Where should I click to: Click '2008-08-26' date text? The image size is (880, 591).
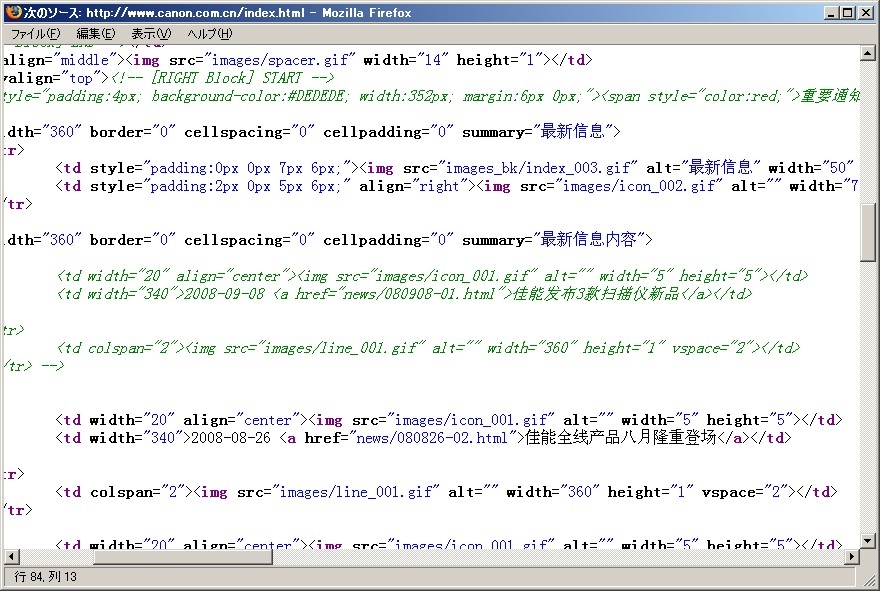(231, 437)
